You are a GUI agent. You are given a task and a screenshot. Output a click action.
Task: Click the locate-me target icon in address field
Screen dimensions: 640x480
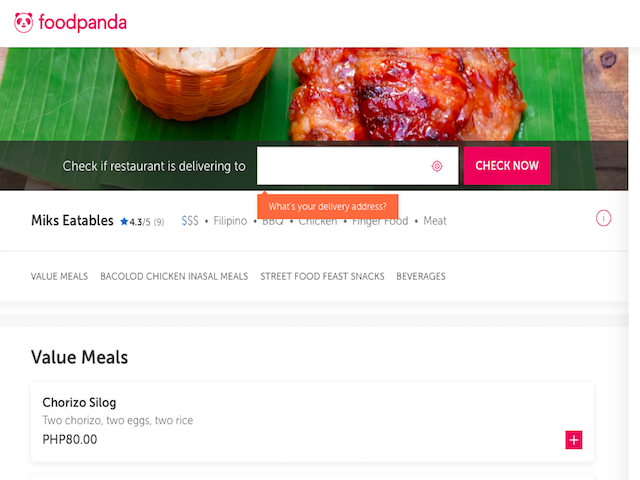click(x=437, y=166)
